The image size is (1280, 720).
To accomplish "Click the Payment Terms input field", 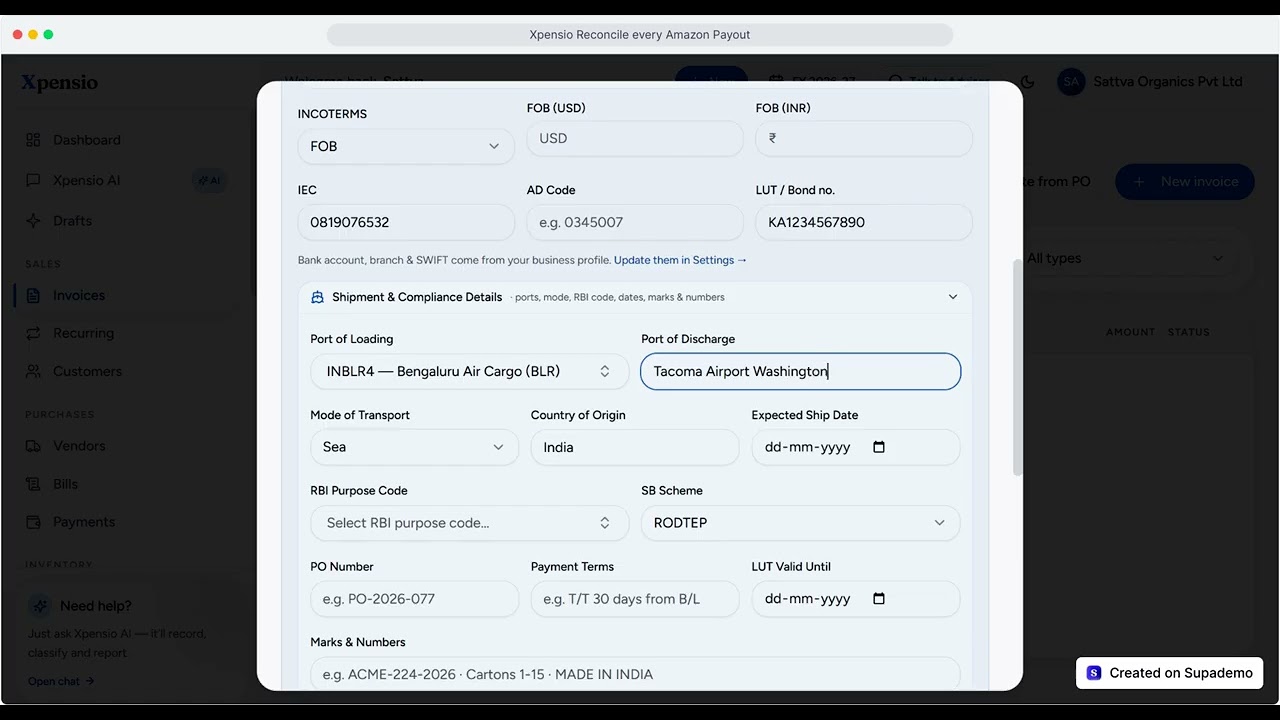I will (635, 599).
